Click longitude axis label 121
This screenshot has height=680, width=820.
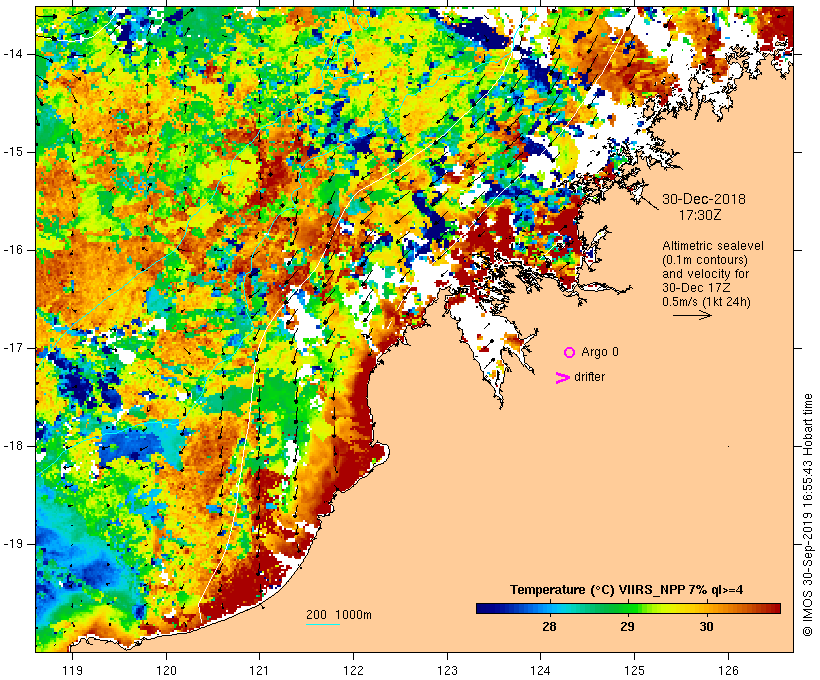coord(259,670)
